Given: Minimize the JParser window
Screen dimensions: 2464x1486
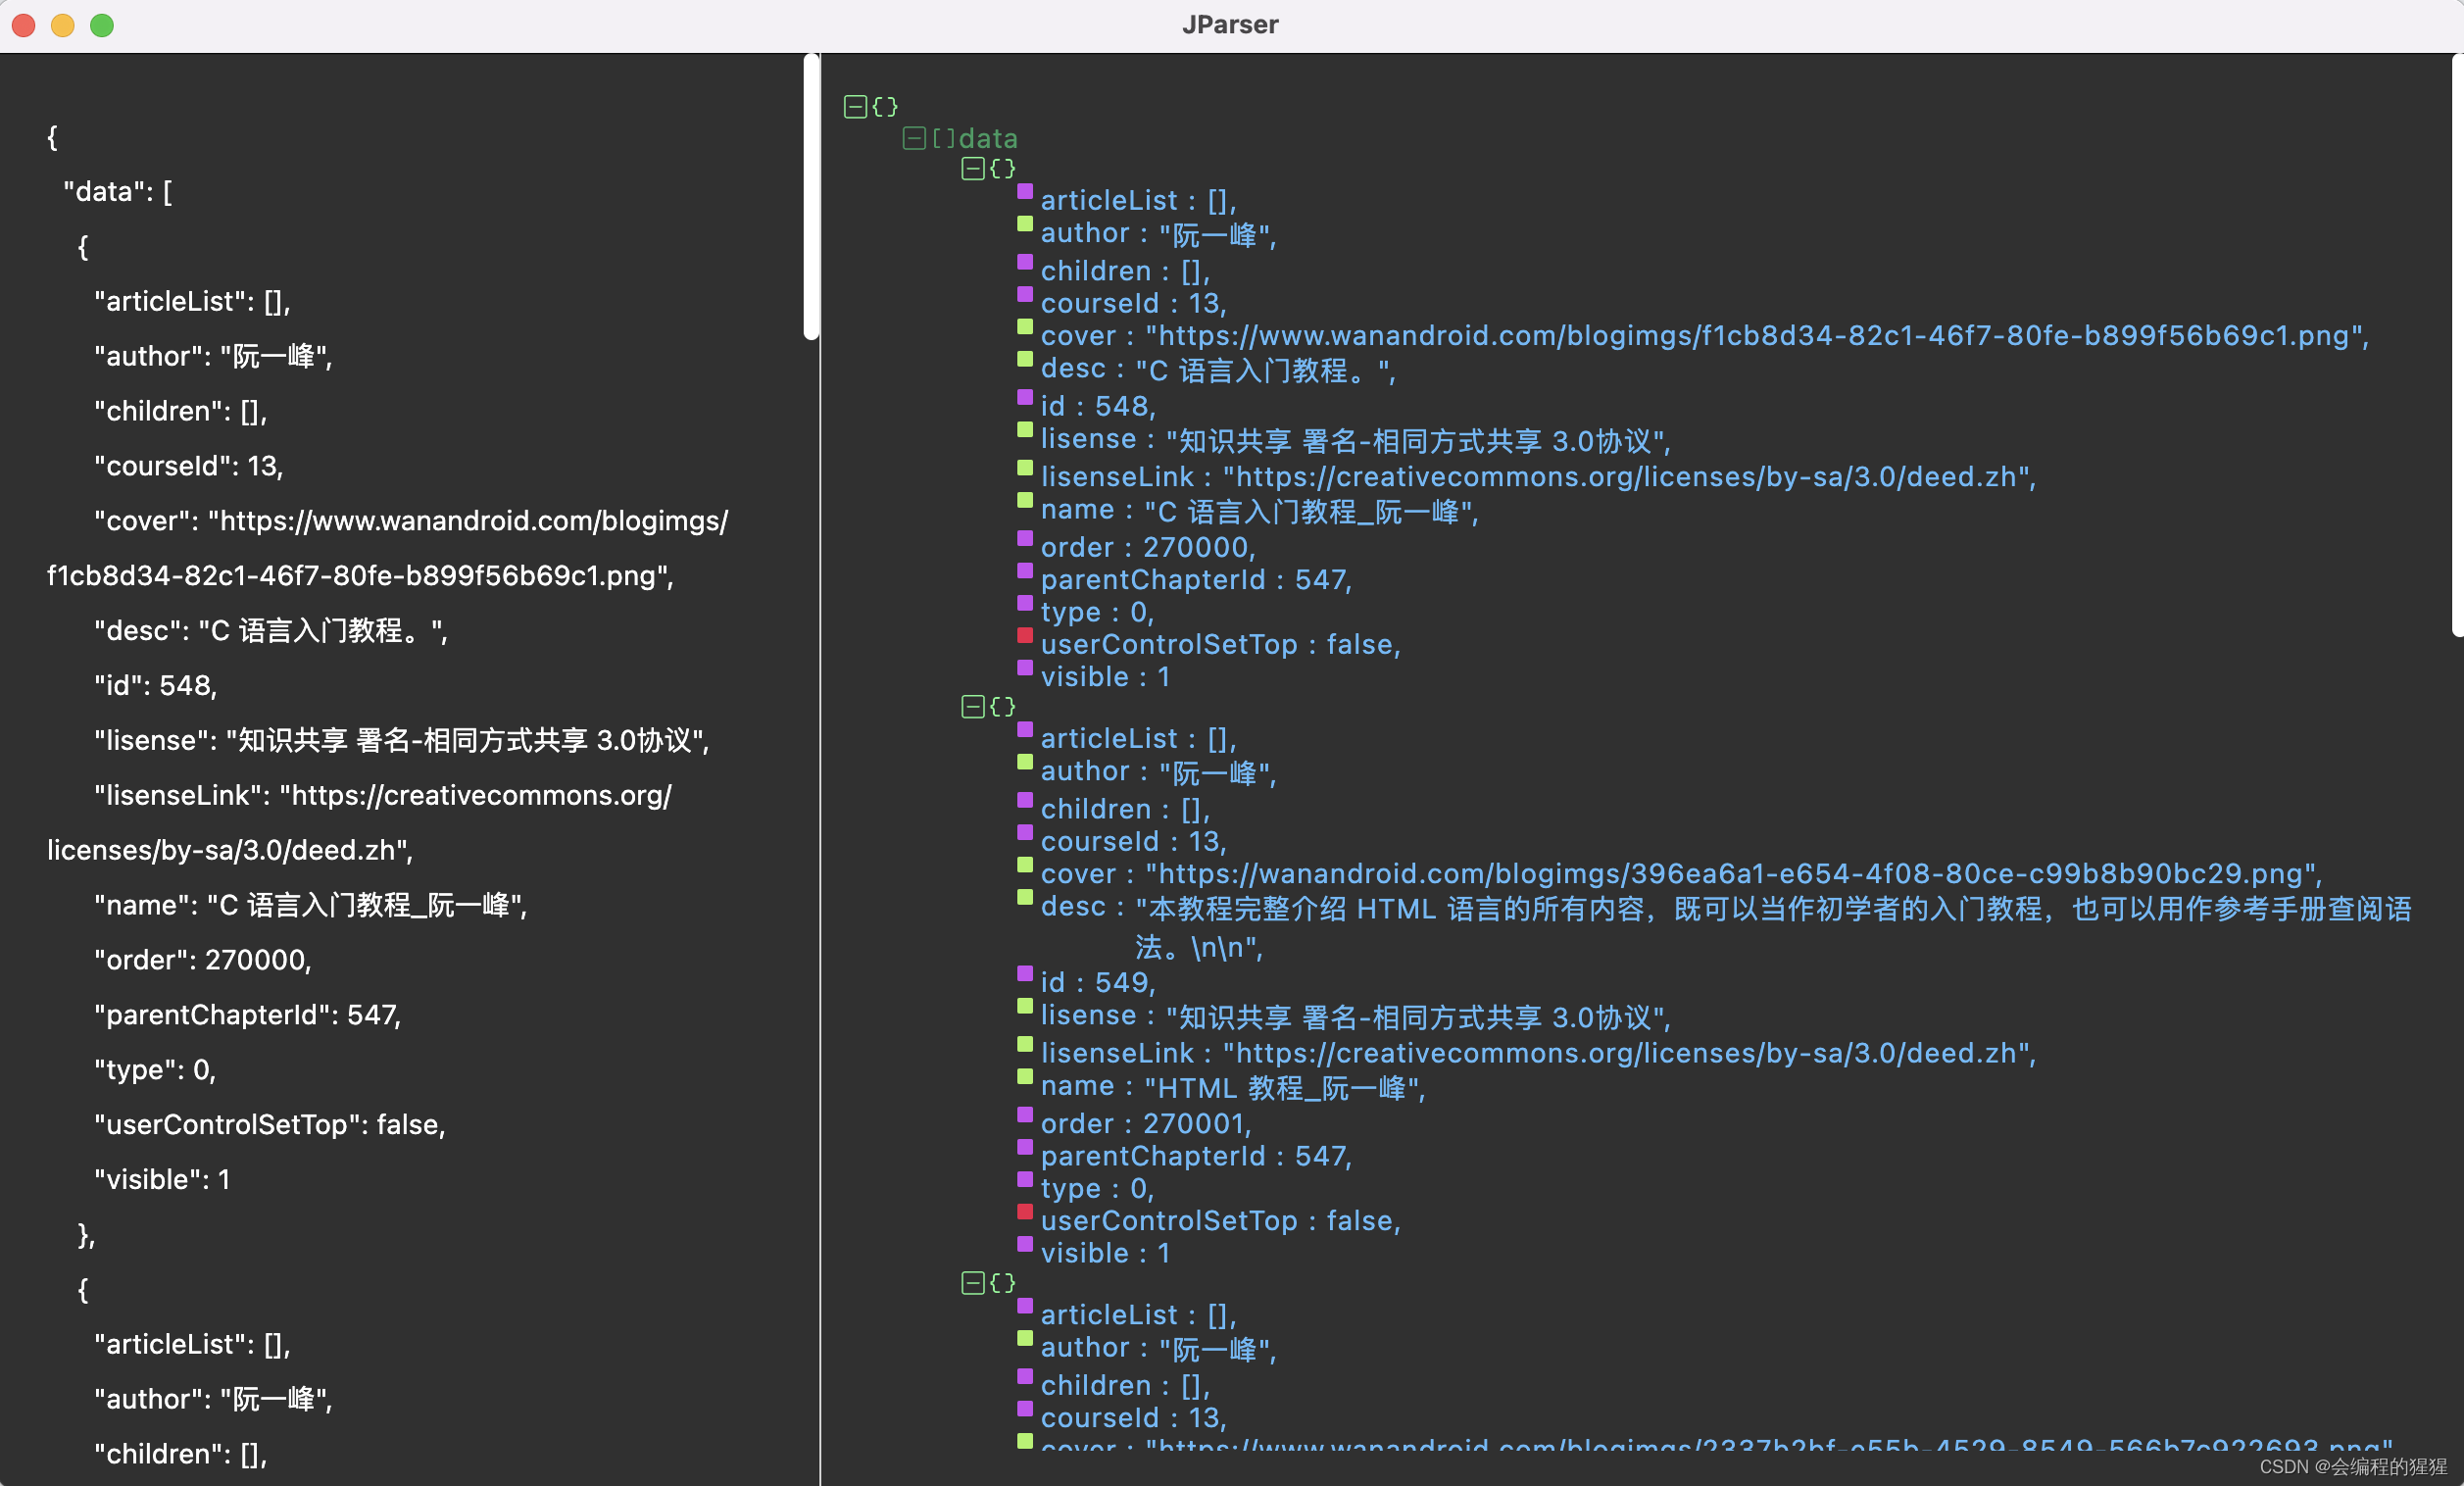Looking at the screenshot, I should (x=63, y=25).
